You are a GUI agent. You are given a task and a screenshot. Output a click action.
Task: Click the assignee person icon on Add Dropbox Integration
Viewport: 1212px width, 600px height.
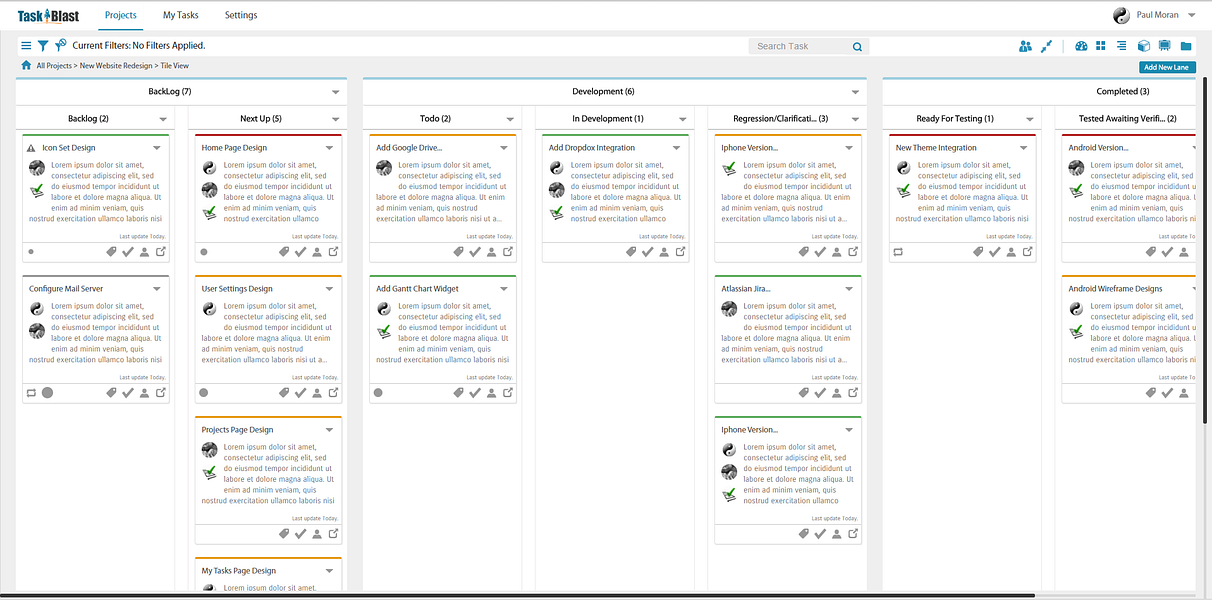[x=663, y=252]
